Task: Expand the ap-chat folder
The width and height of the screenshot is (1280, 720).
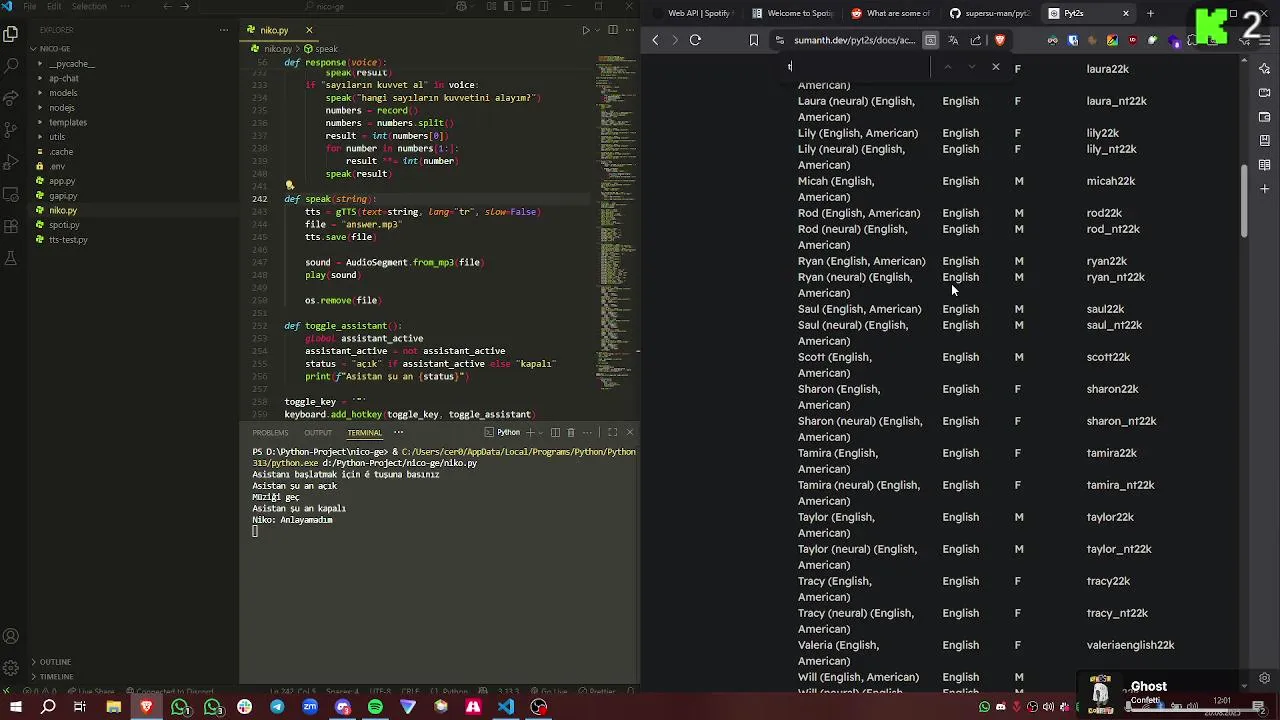Action: coord(64,78)
